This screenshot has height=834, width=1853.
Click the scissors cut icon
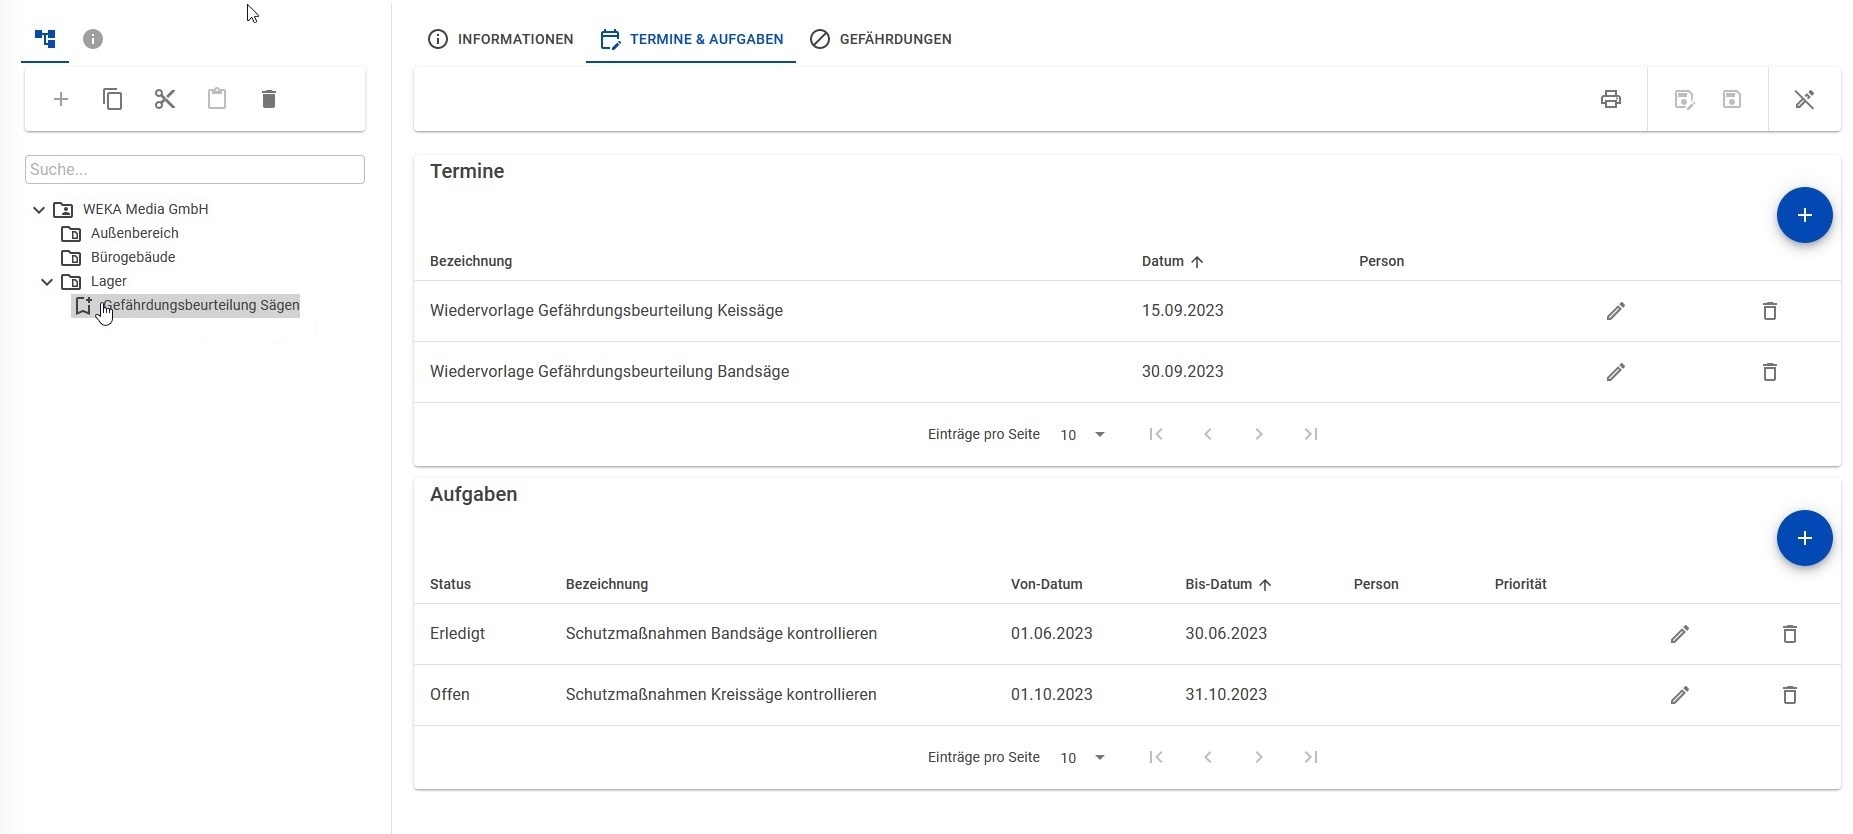coord(165,99)
